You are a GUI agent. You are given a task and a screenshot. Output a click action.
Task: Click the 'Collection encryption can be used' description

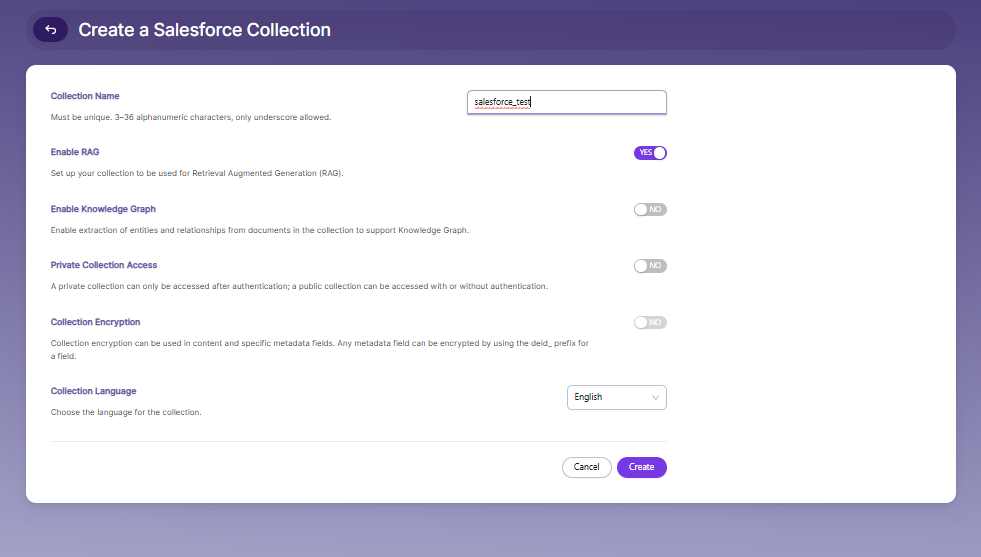click(x=320, y=349)
